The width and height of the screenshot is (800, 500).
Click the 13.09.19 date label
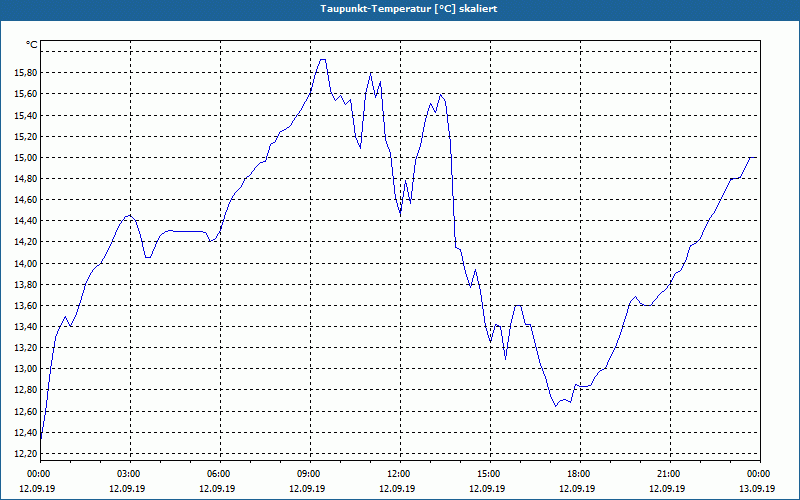tap(757, 488)
